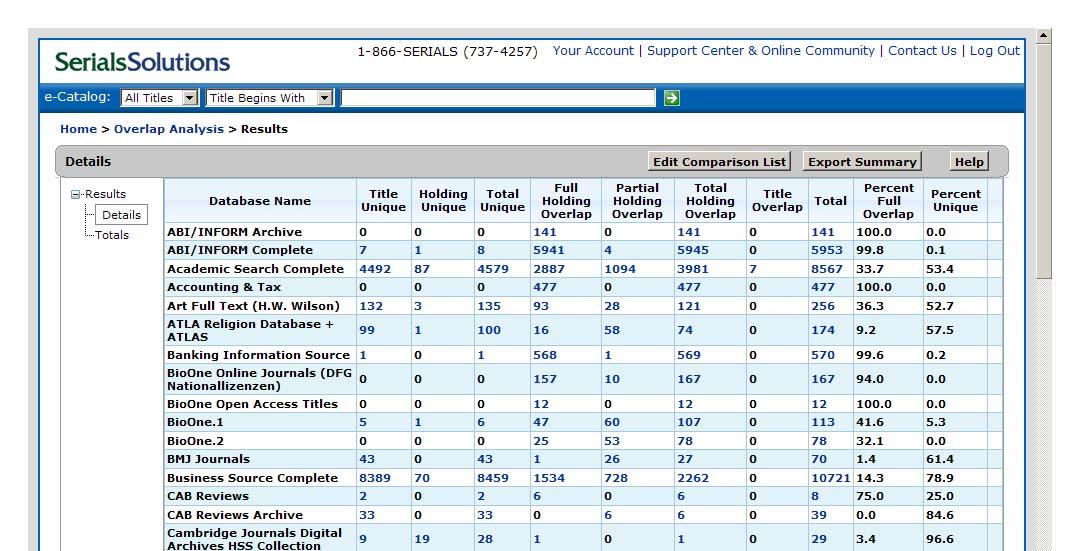Click Business Source Complete Full Overlap 1534

coord(549,478)
